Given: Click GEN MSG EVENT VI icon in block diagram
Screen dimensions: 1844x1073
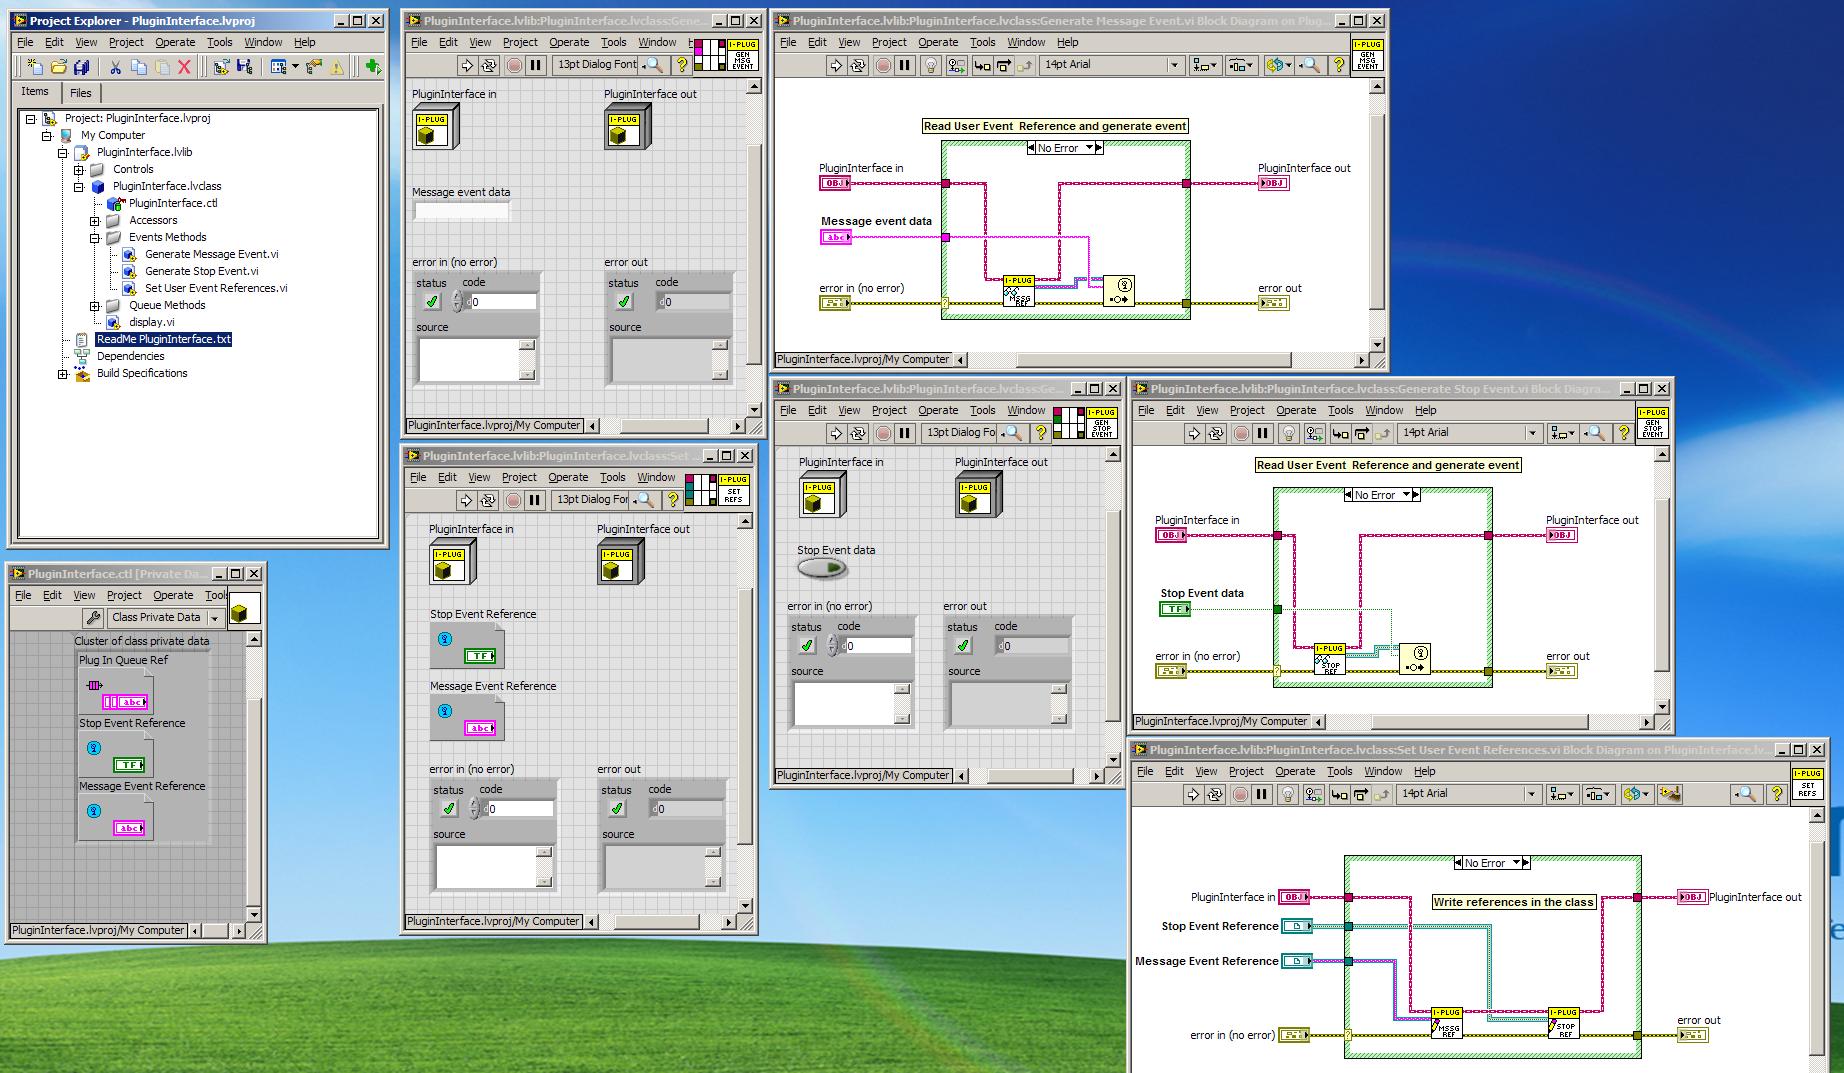Looking at the screenshot, I should (1367, 55).
